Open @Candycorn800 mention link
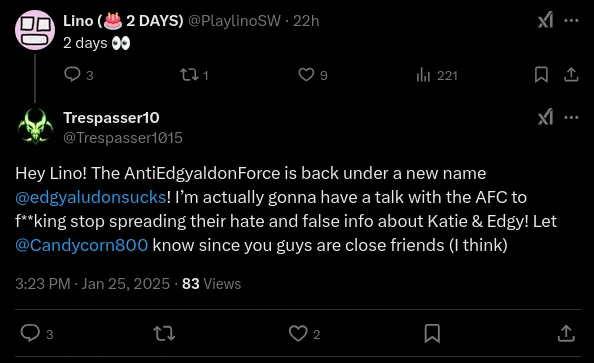The height and width of the screenshot is (363, 594). coord(81,245)
